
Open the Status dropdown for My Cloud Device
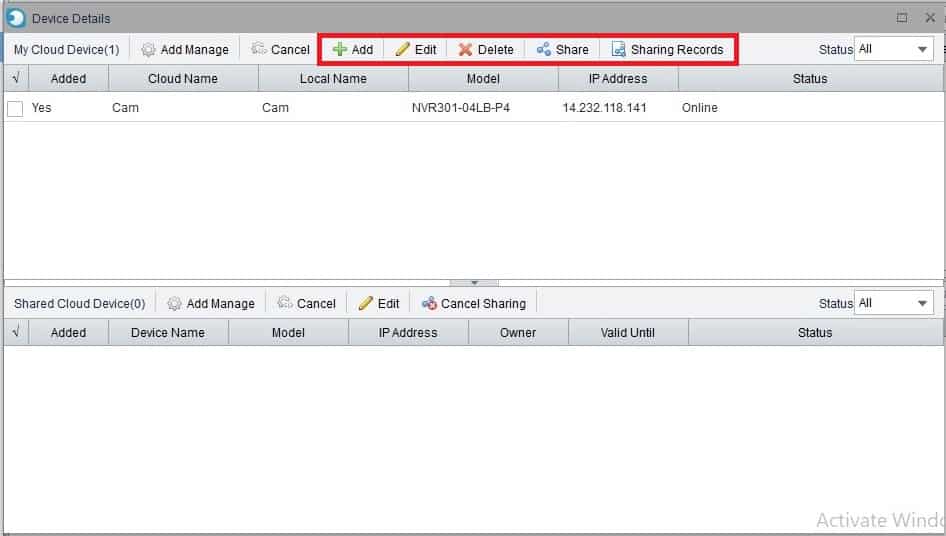[x=894, y=49]
